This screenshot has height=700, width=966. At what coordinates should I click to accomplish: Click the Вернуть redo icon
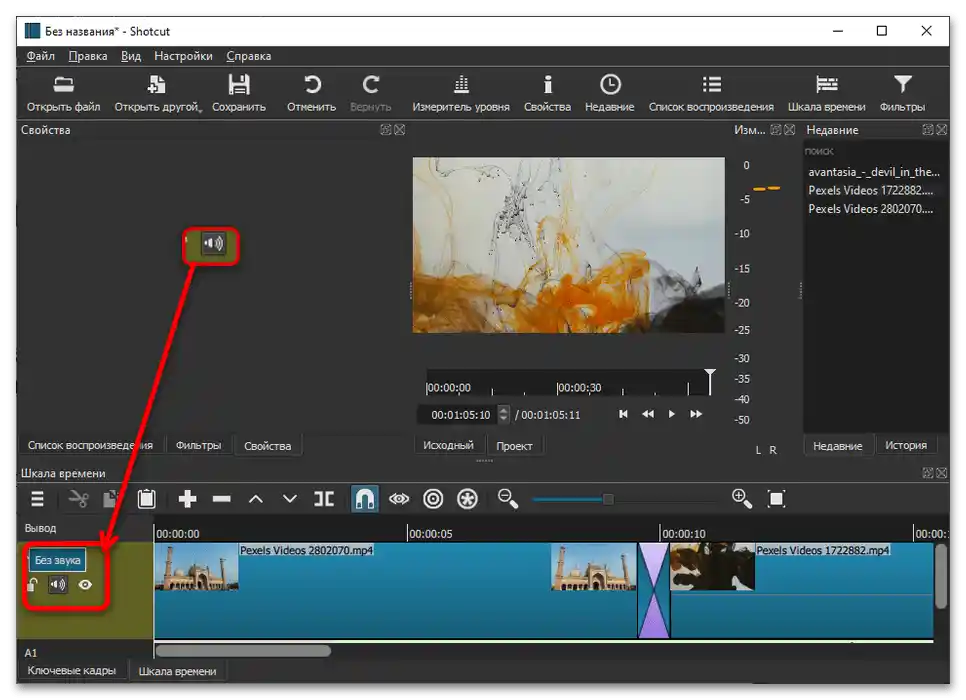[370, 84]
